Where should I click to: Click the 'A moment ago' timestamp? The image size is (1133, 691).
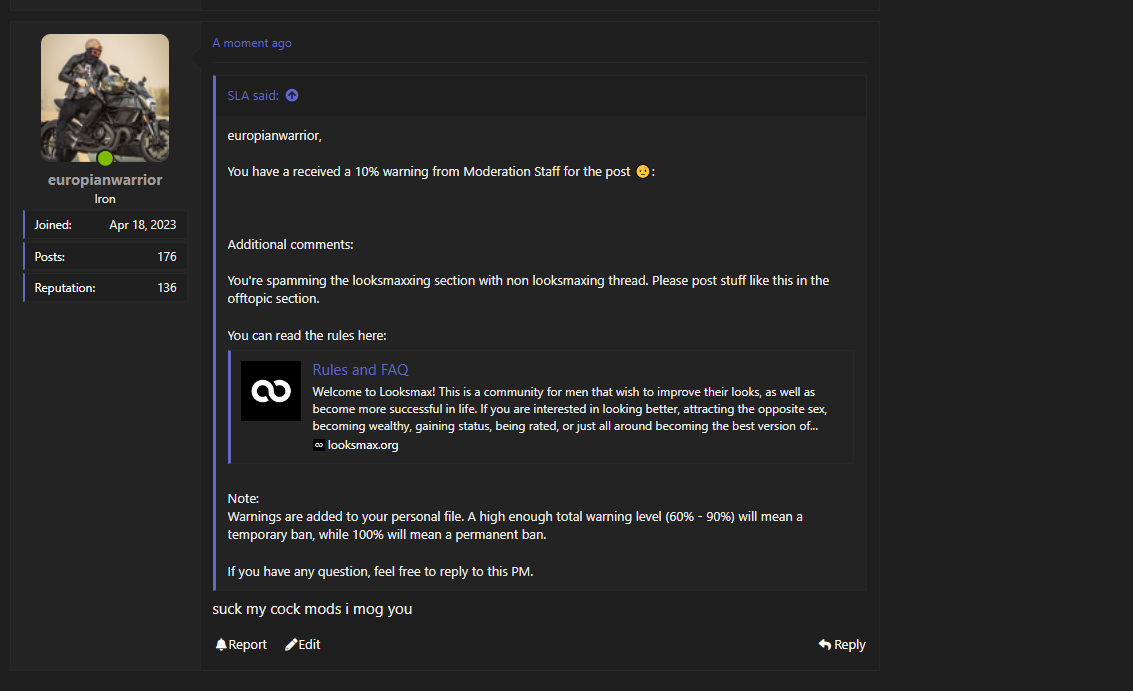click(252, 43)
